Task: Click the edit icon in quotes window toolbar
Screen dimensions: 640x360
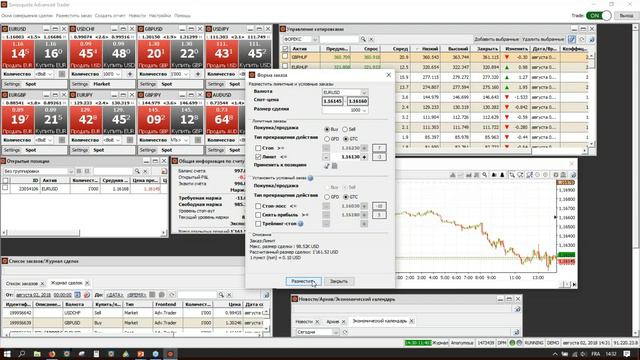Action: point(572,40)
